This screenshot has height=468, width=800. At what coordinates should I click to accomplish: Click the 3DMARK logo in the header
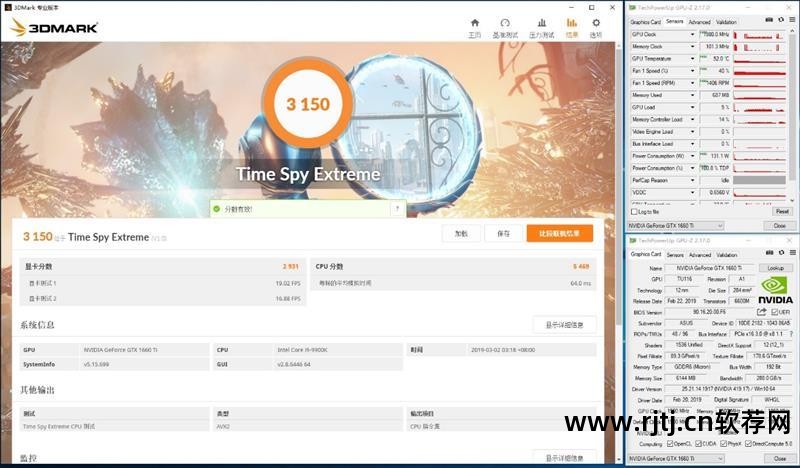pyautogui.click(x=54, y=28)
